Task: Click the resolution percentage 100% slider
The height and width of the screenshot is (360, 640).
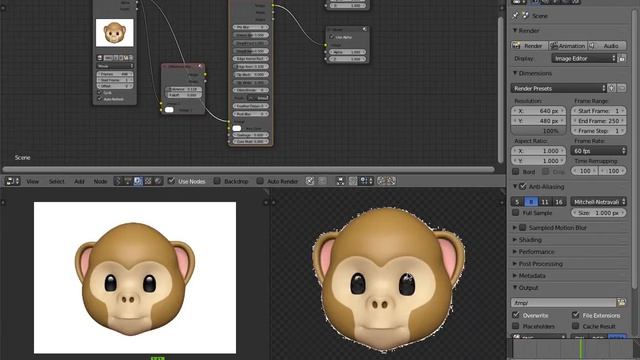Action: [538, 131]
